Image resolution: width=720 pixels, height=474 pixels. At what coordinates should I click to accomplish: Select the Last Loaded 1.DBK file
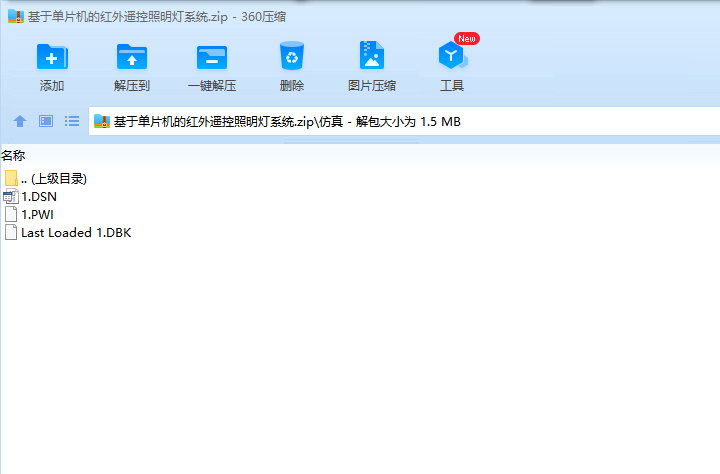pos(68,232)
